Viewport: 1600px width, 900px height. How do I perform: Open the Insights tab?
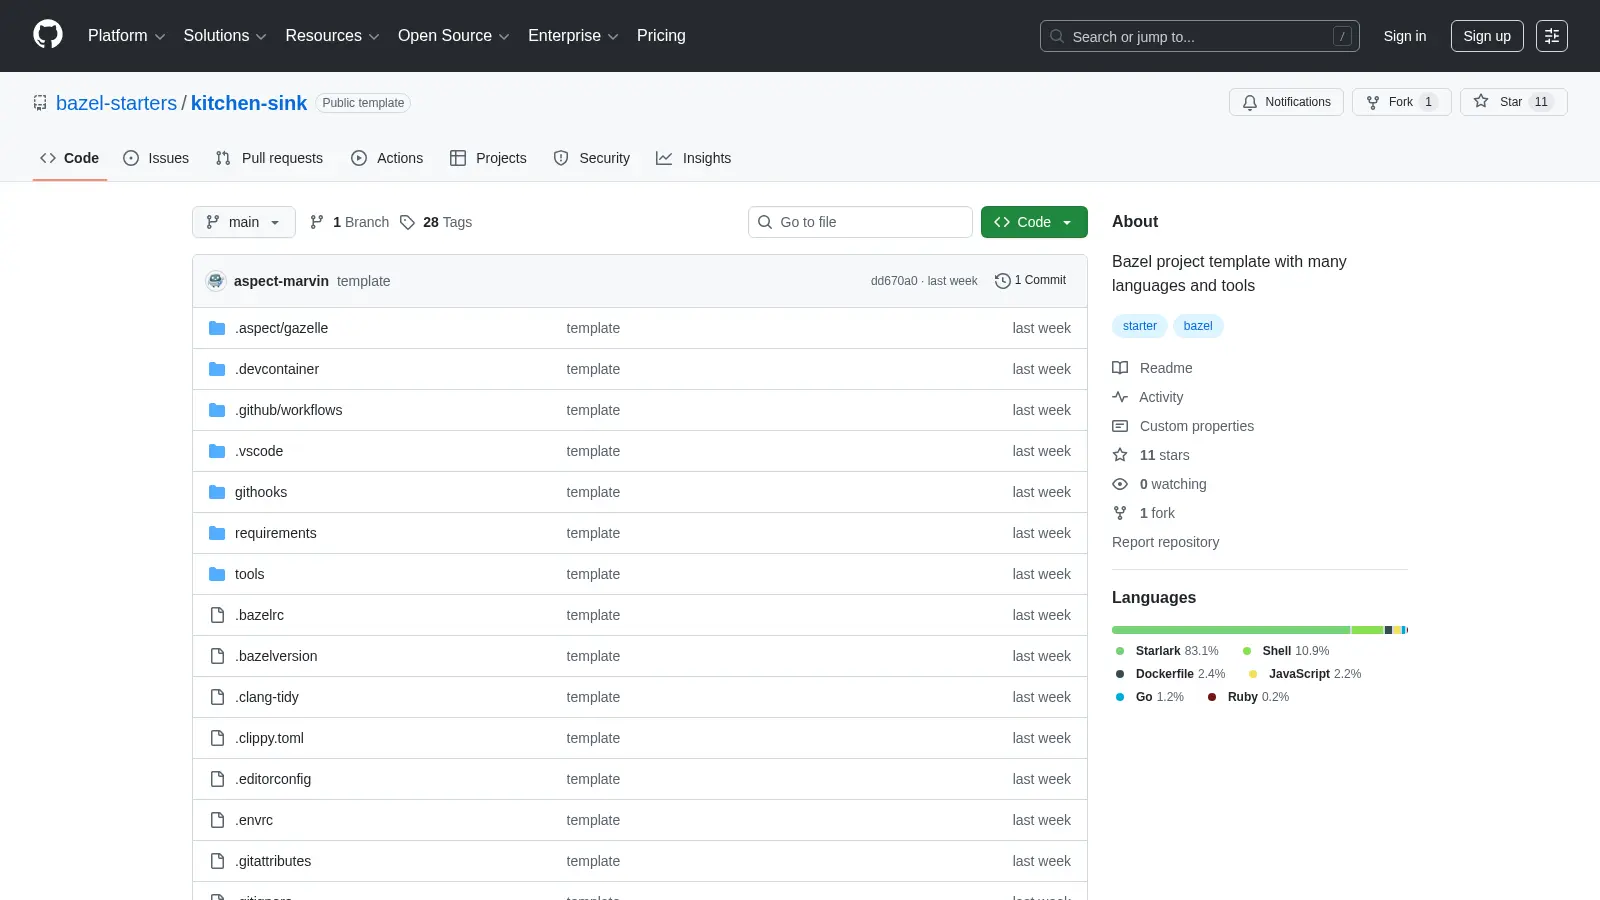[694, 158]
